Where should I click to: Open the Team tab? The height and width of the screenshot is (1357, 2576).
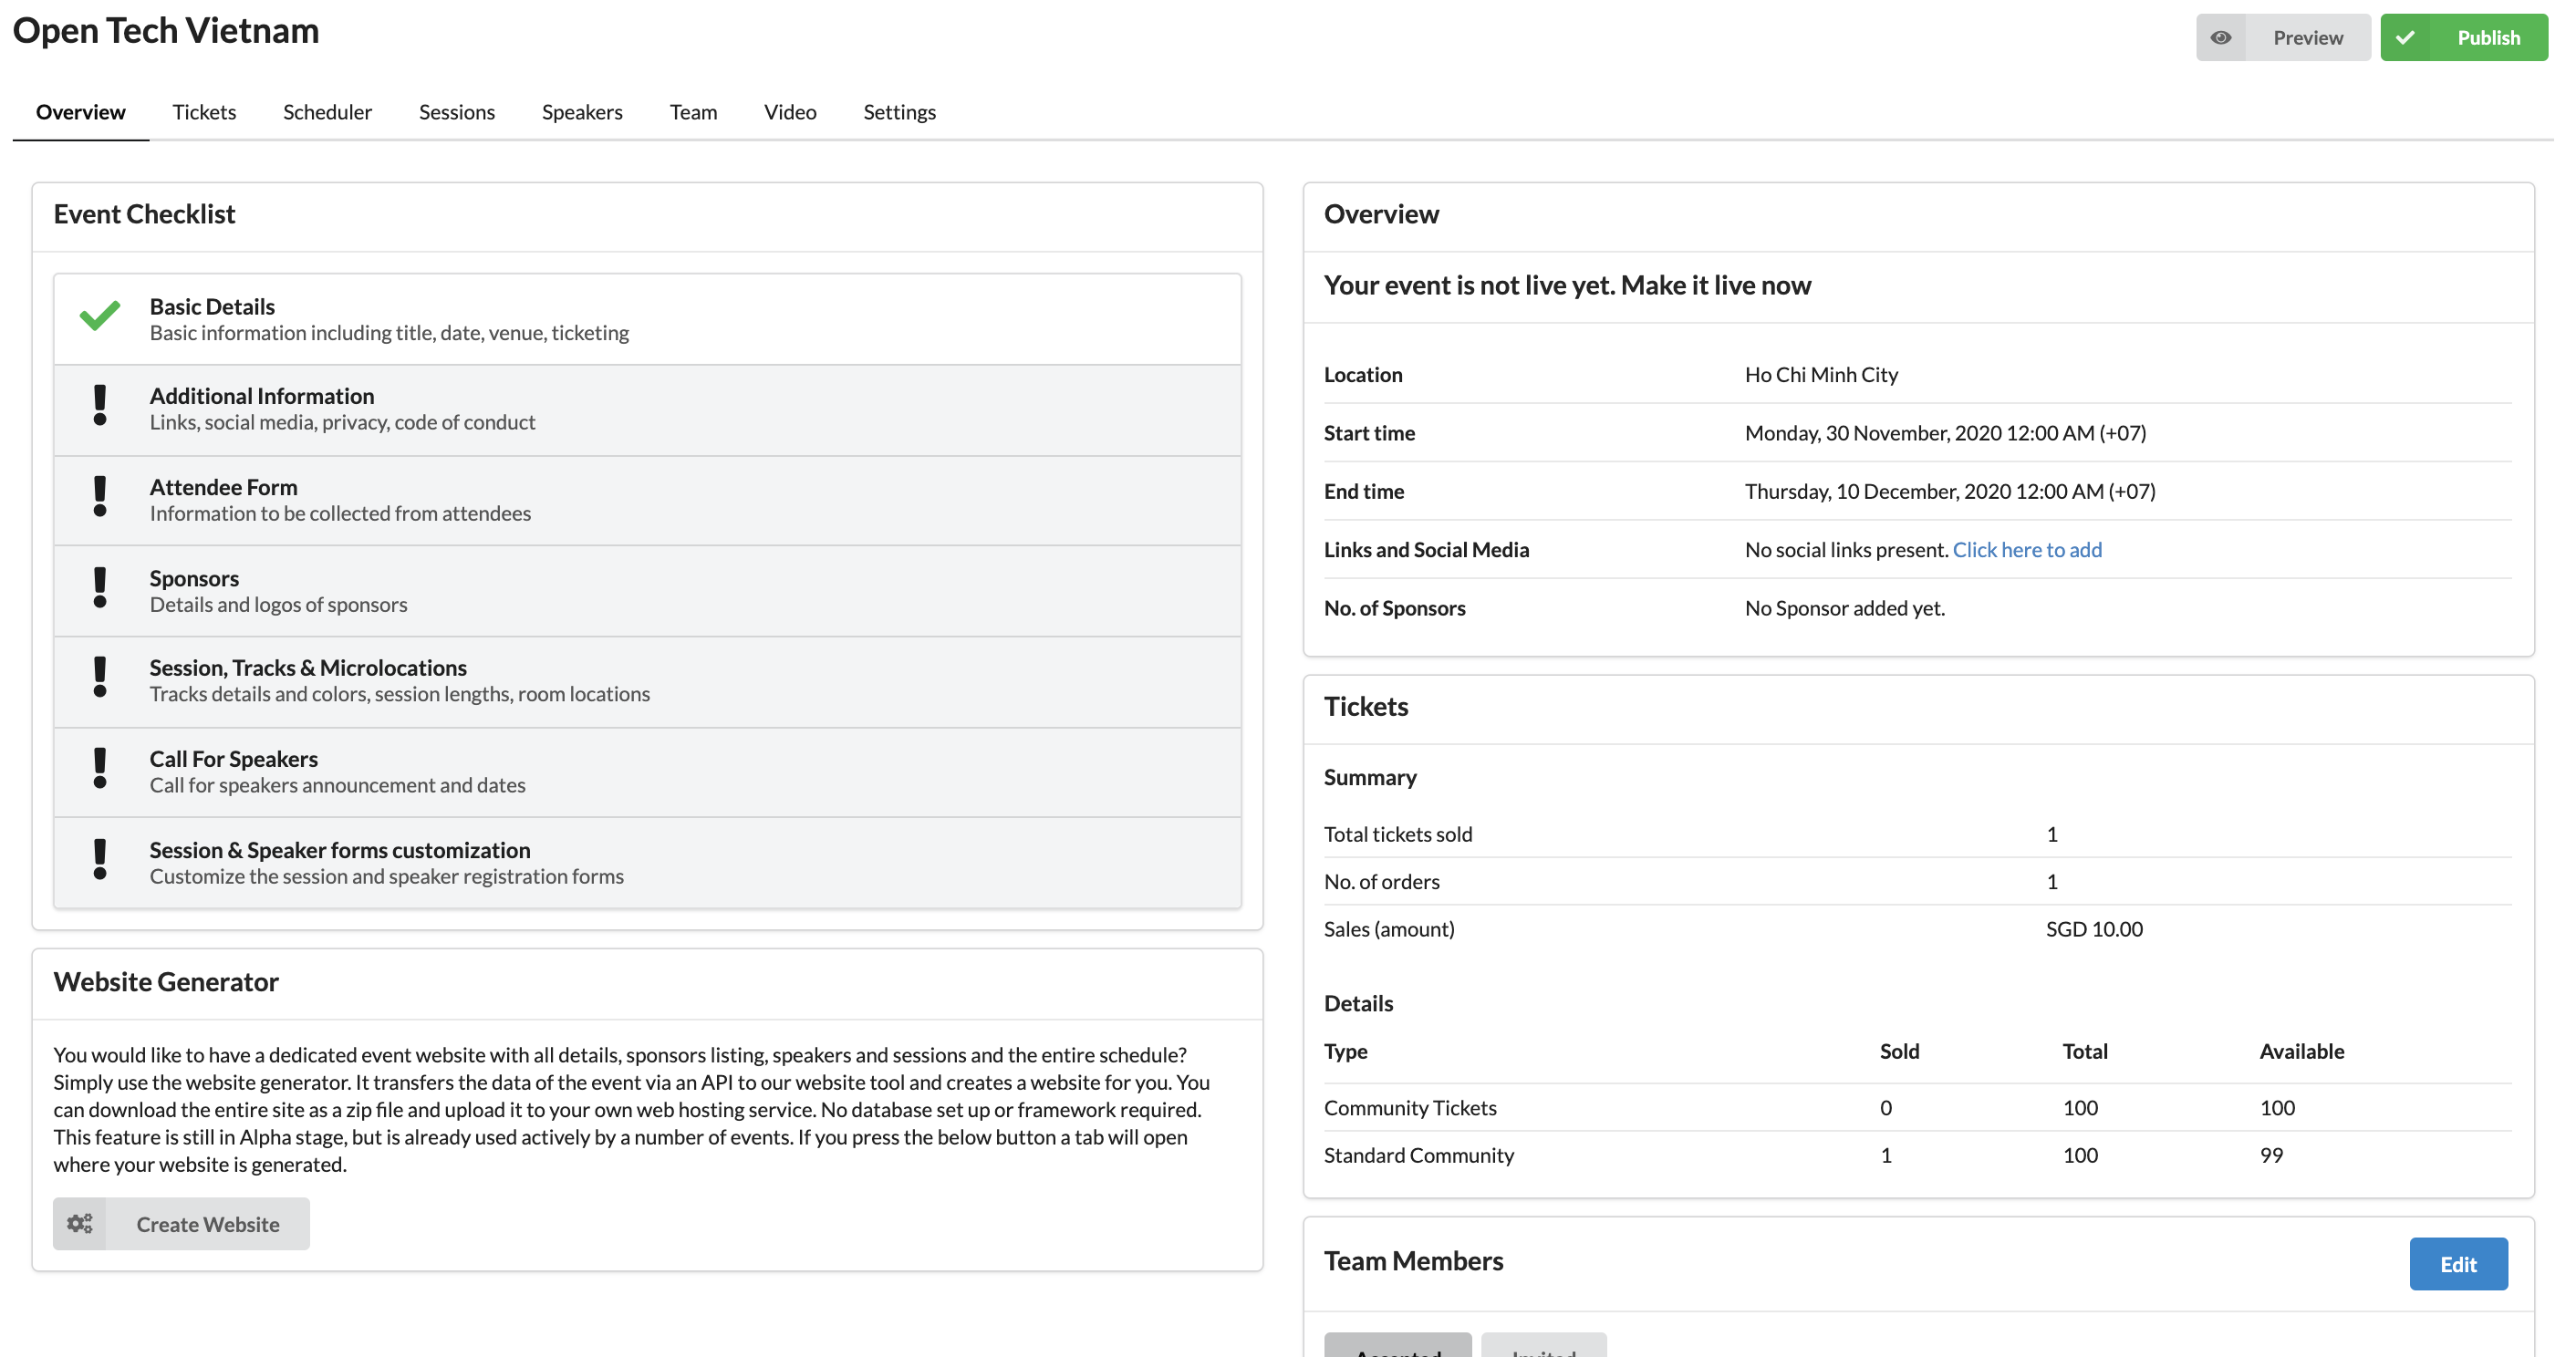(693, 112)
